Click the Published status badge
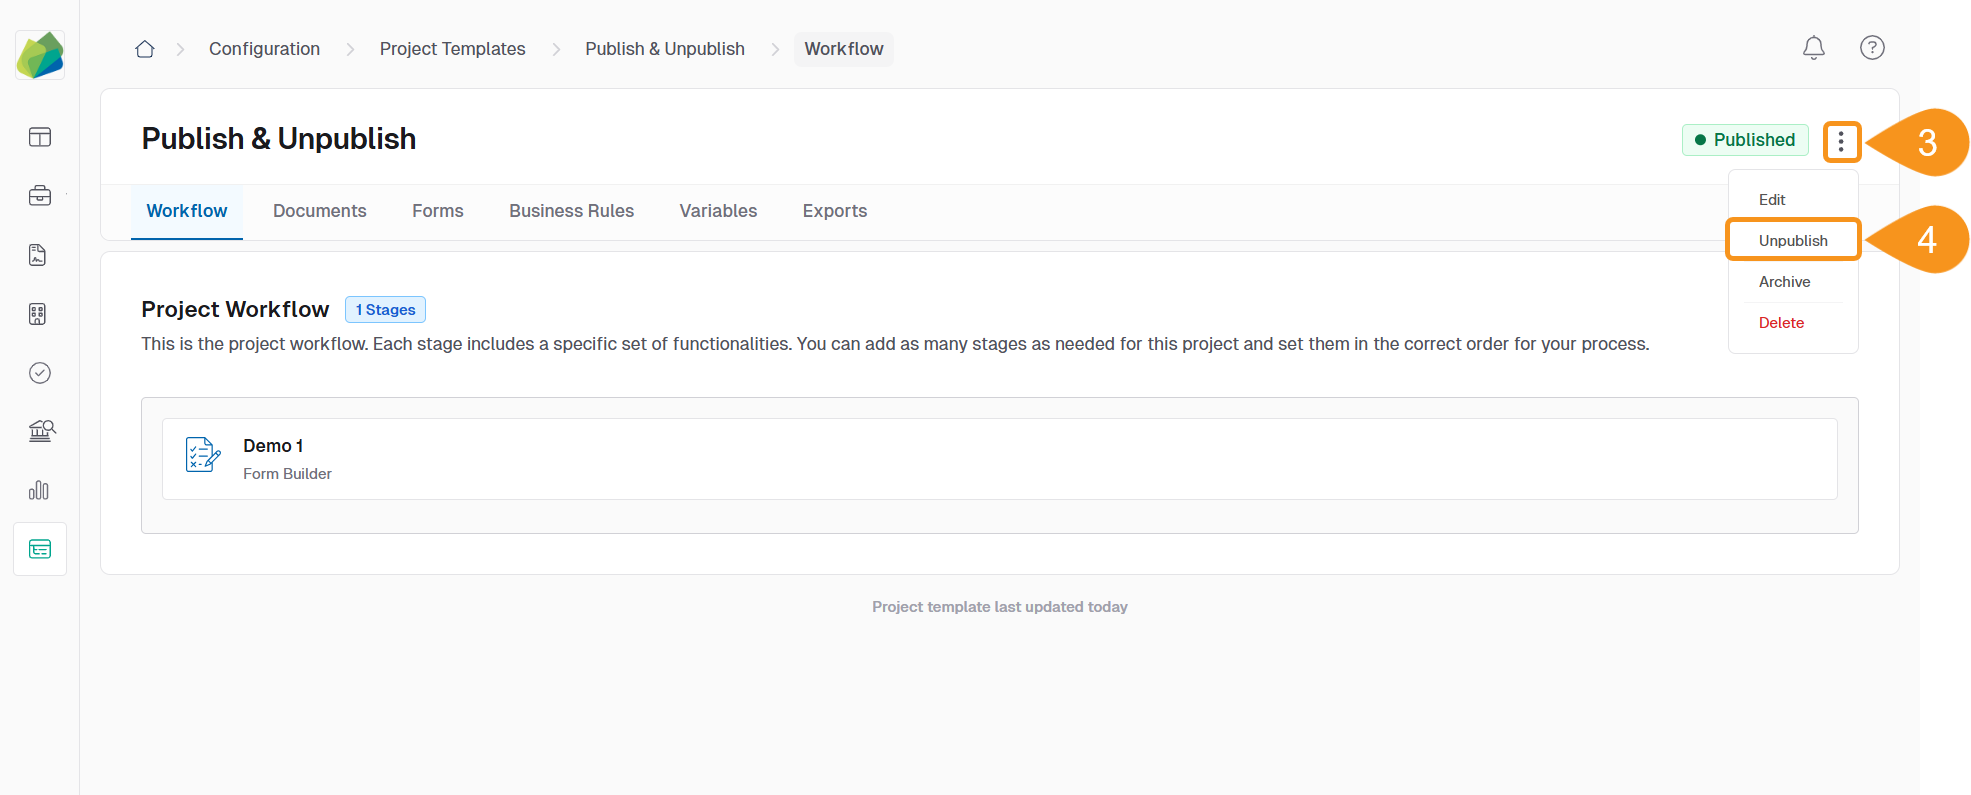Viewport: 1971px width, 795px height. 1745,139
